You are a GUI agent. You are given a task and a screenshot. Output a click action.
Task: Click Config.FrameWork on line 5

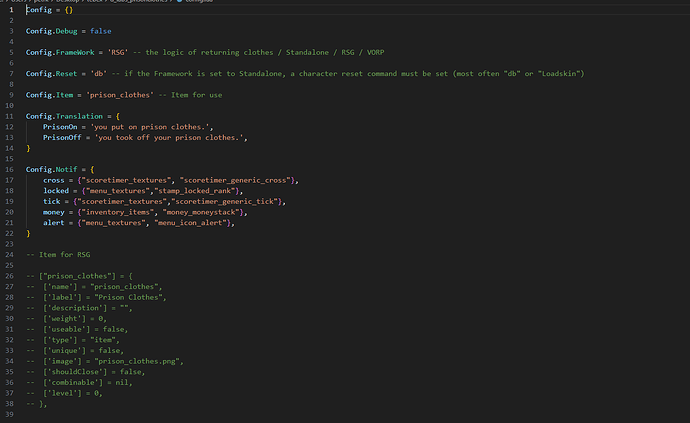coord(60,52)
